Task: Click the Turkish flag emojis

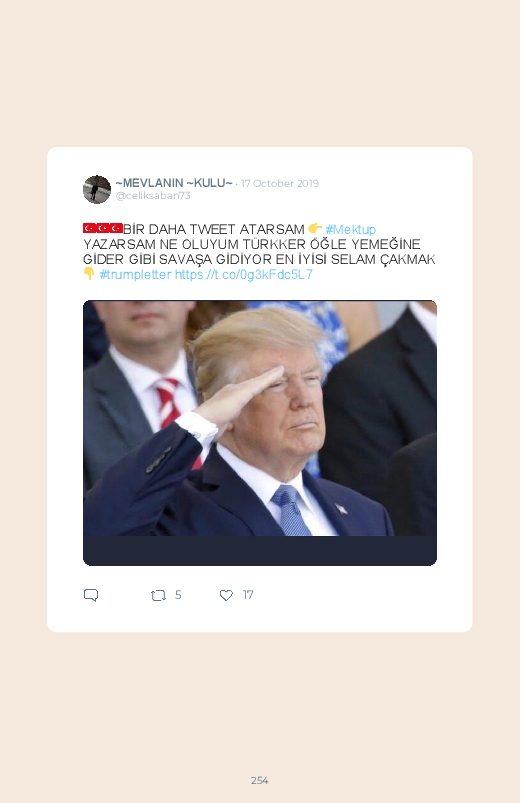Action: point(102,228)
